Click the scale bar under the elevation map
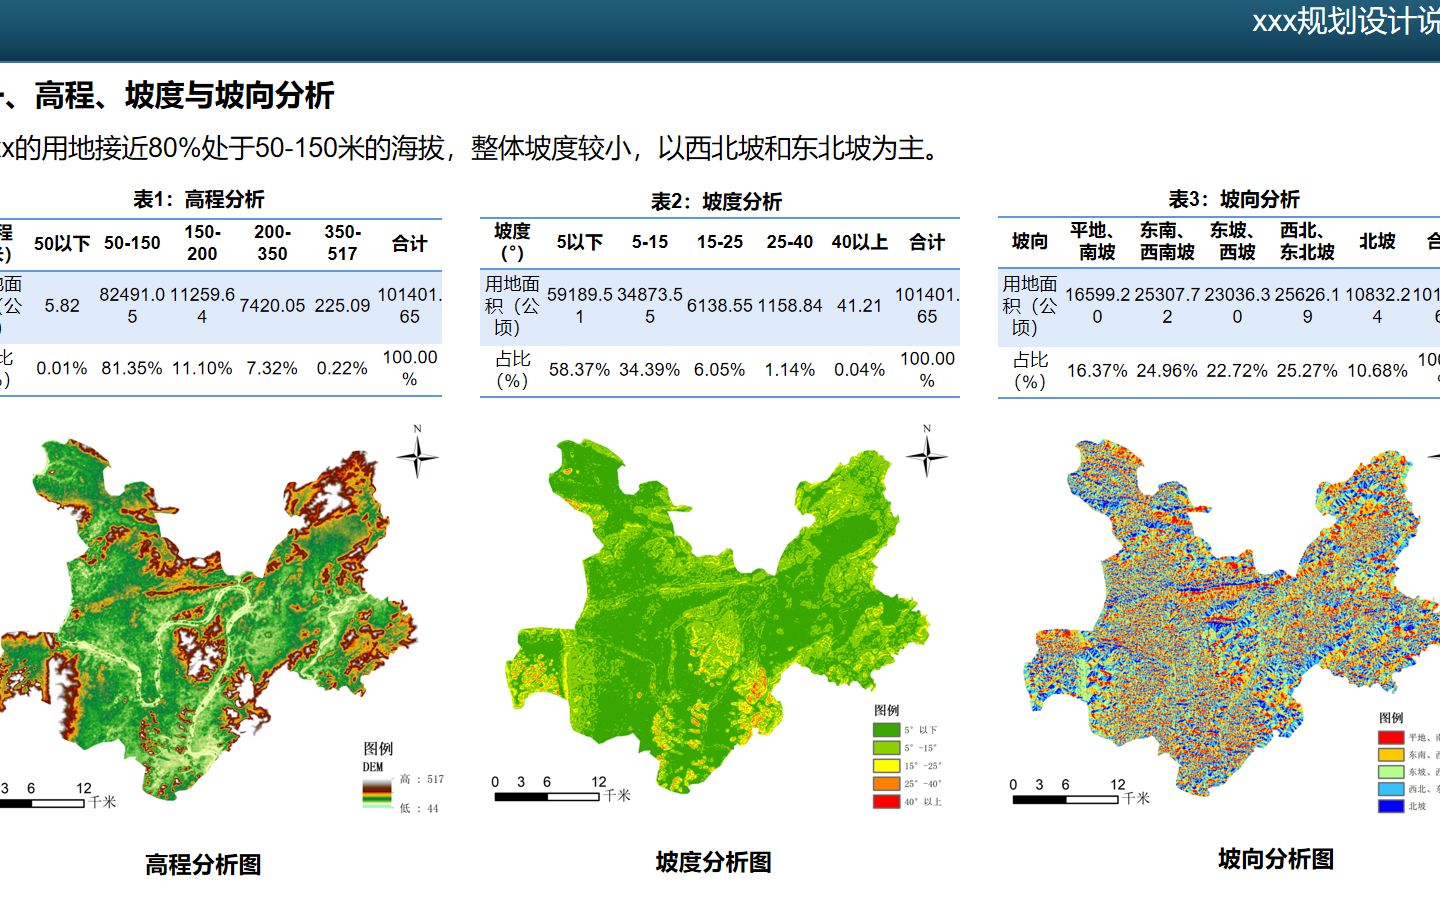Screen dimensions: 1440x900 43,803
